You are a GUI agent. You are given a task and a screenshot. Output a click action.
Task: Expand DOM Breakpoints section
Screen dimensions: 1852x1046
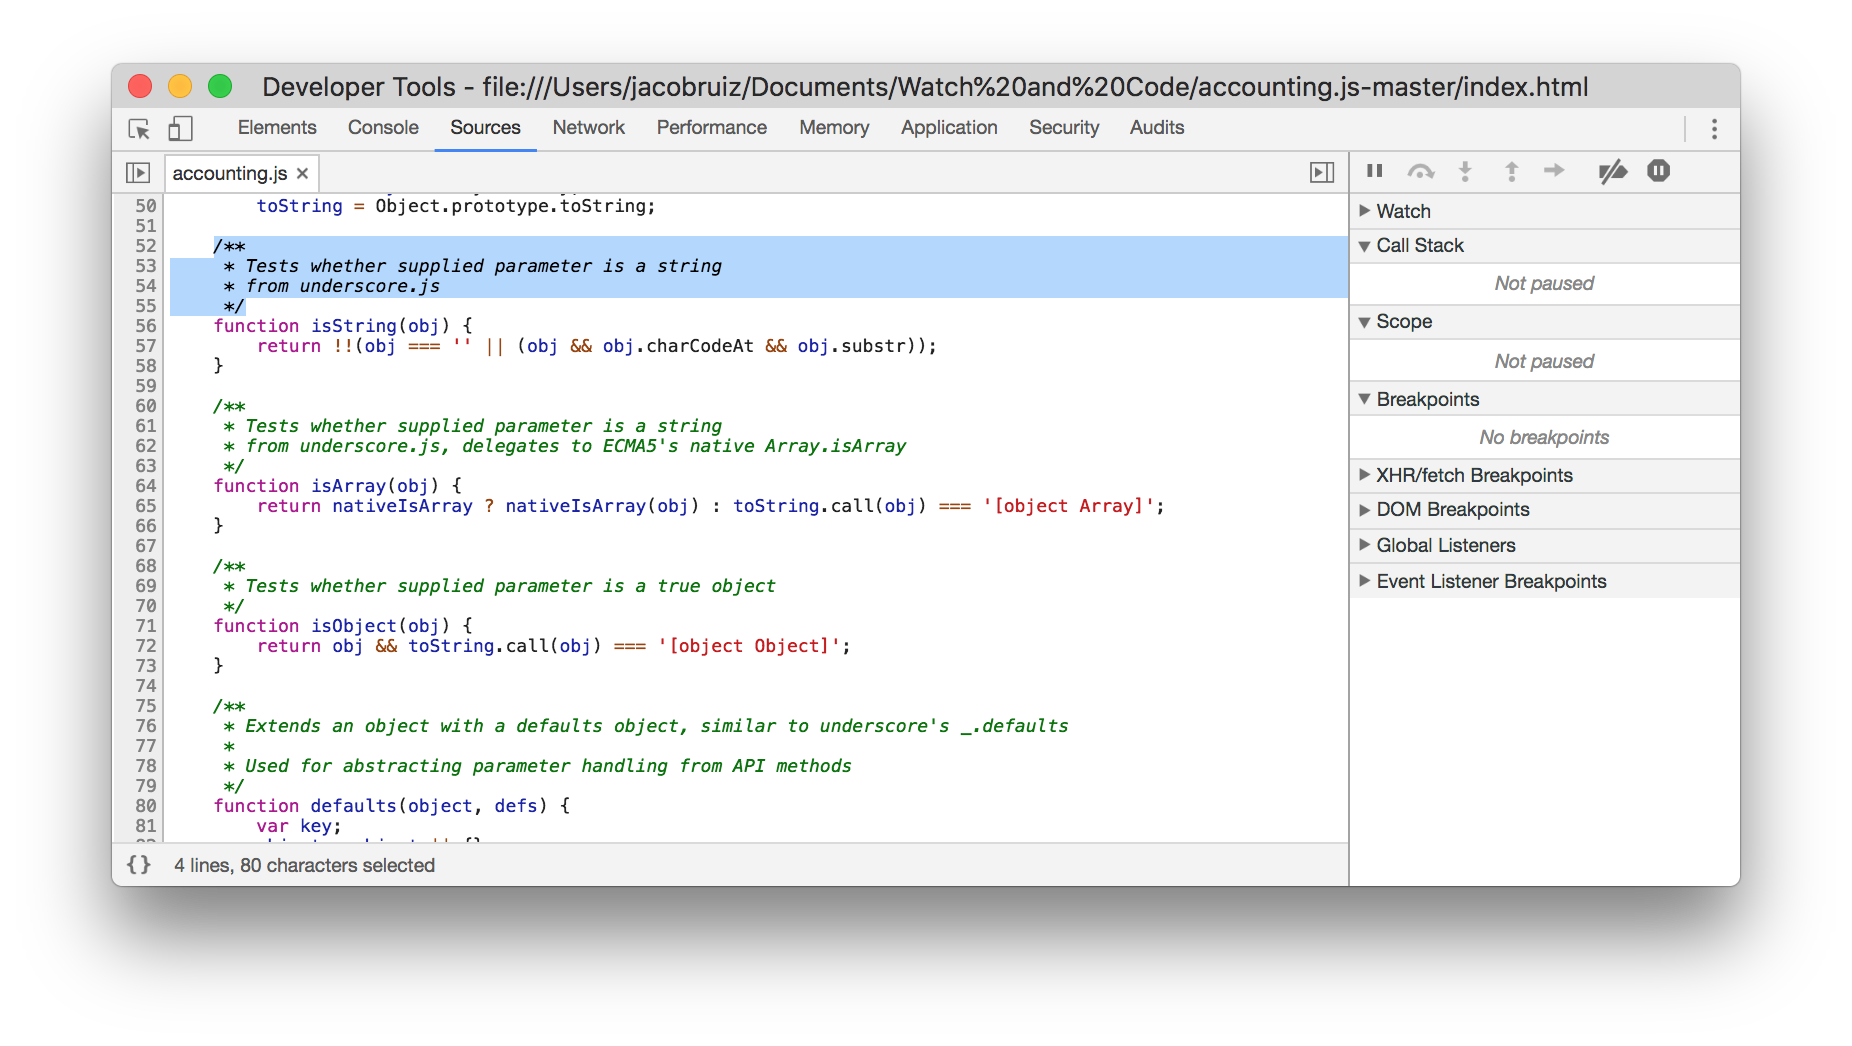click(x=1544, y=510)
